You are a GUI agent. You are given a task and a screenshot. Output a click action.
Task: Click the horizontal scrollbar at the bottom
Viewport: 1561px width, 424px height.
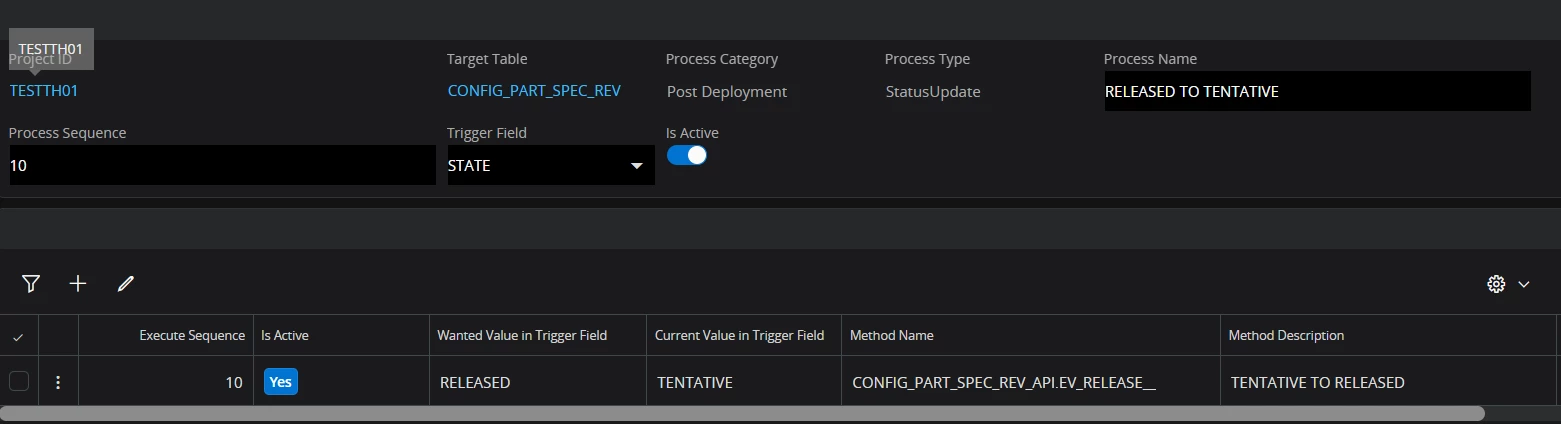click(742, 413)
